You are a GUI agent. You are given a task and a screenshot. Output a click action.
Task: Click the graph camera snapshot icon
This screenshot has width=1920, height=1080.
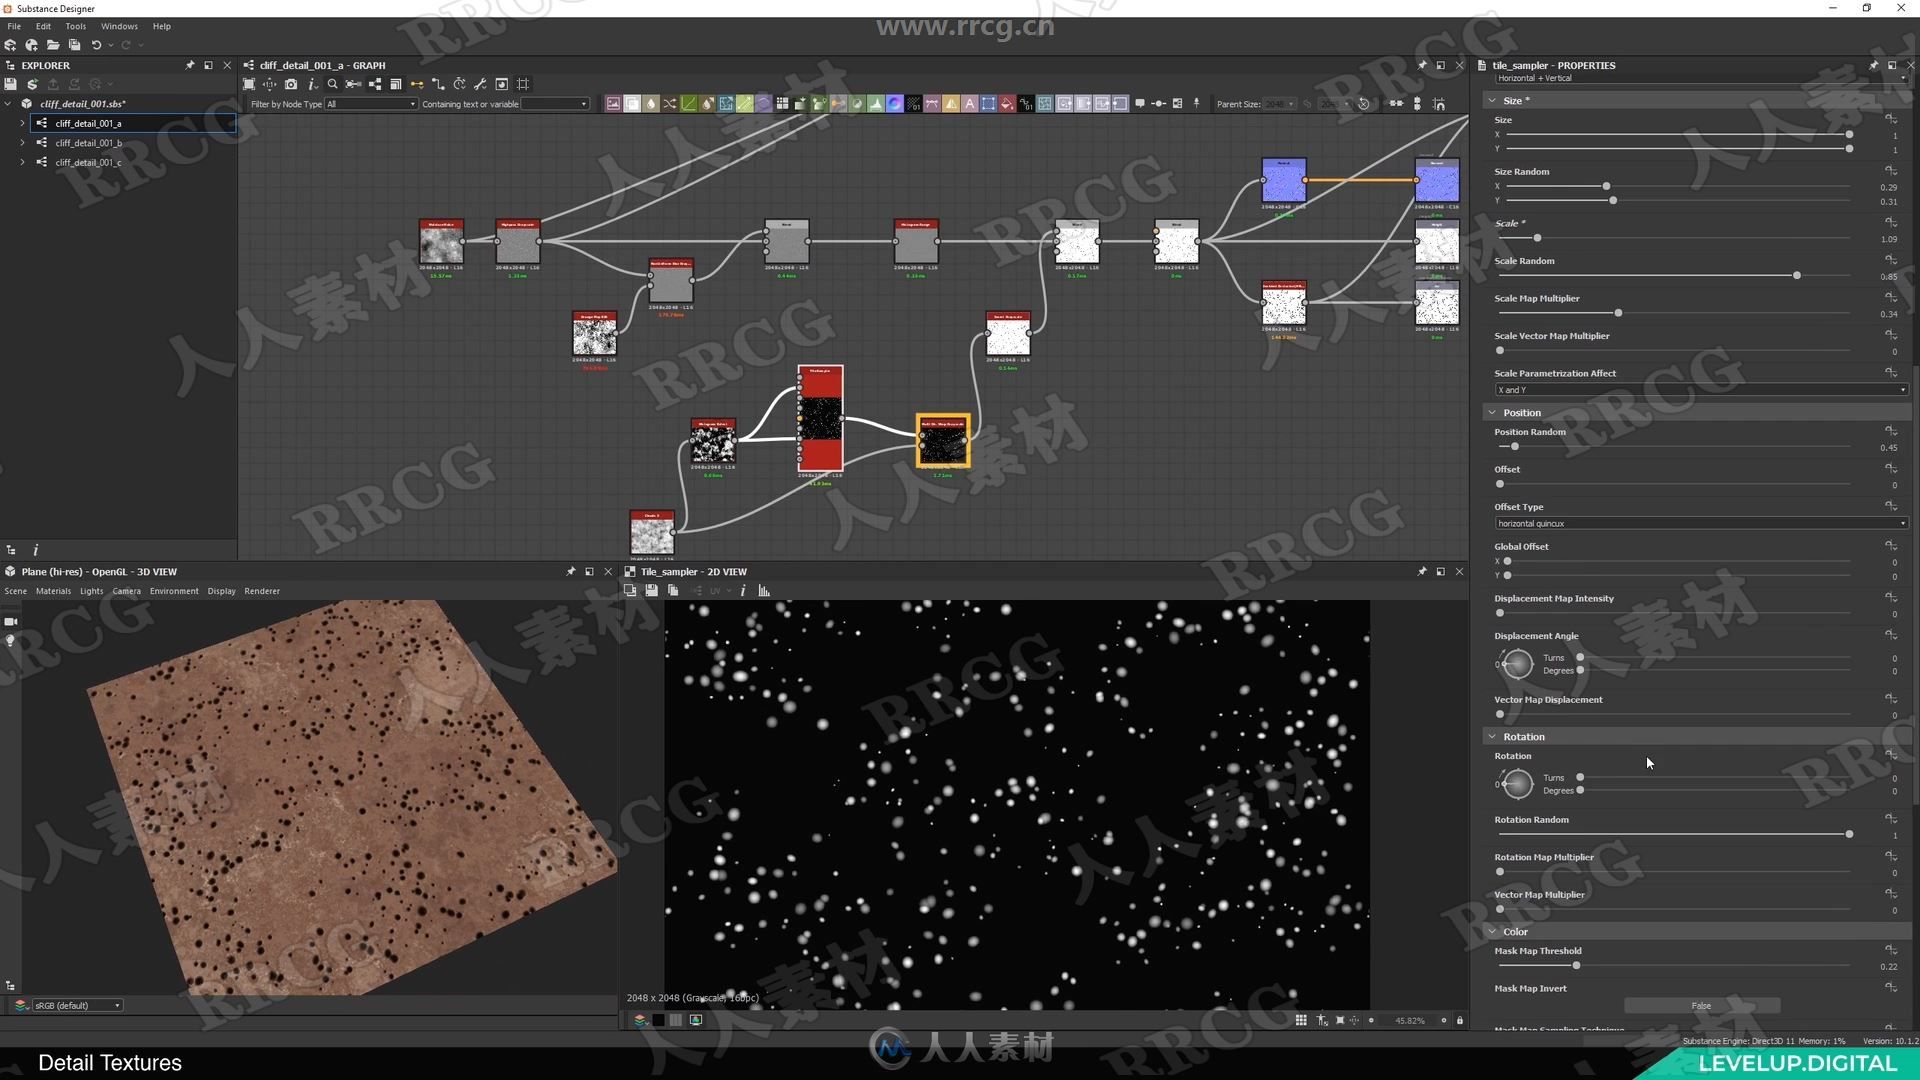[291, 84]
